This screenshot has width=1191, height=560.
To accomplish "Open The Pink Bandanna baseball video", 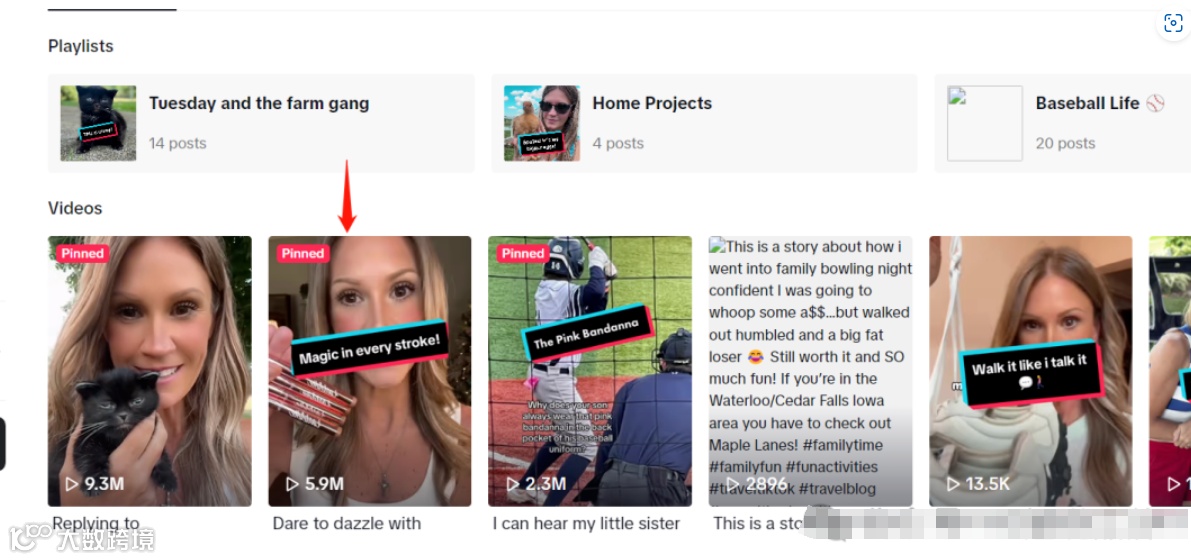I will [590, 371].
